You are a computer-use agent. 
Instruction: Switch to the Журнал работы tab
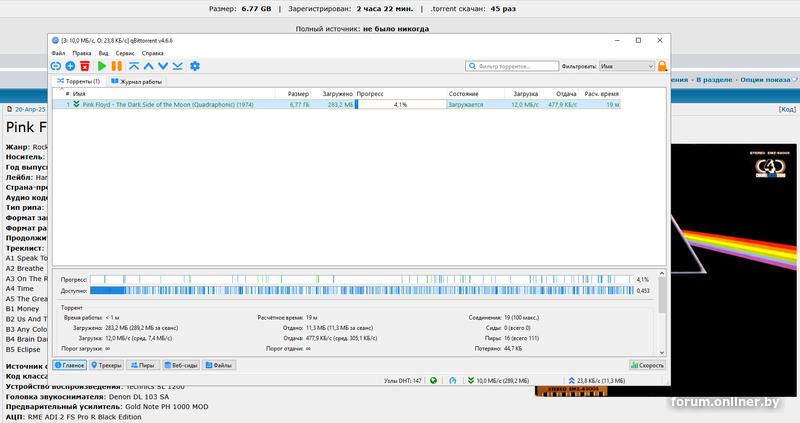coord(136,81)
